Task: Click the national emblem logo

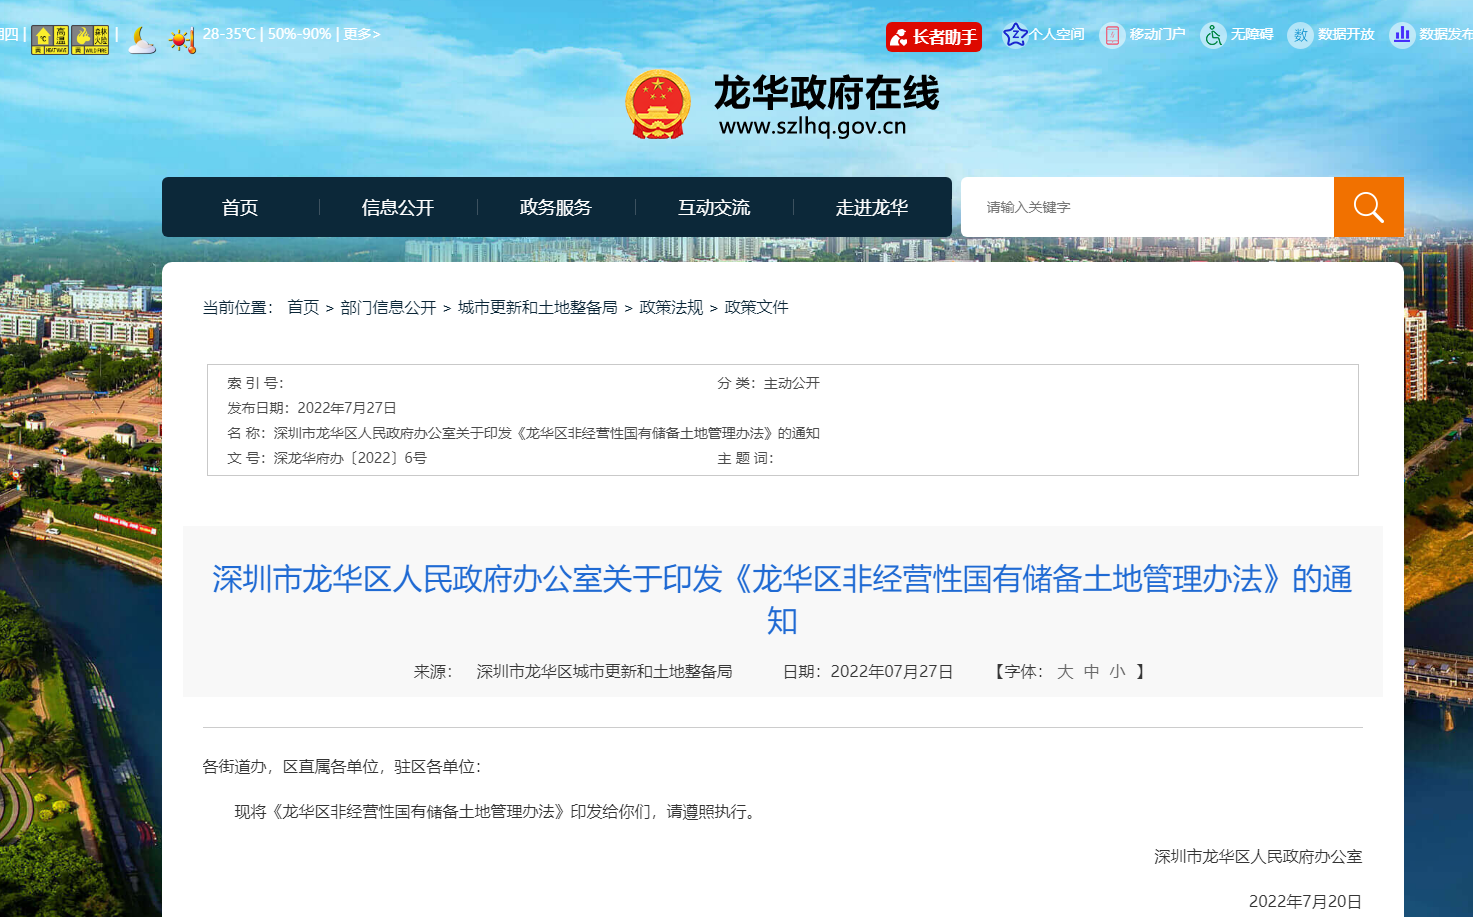Action: pyautogui.click(x=657, y=104)
